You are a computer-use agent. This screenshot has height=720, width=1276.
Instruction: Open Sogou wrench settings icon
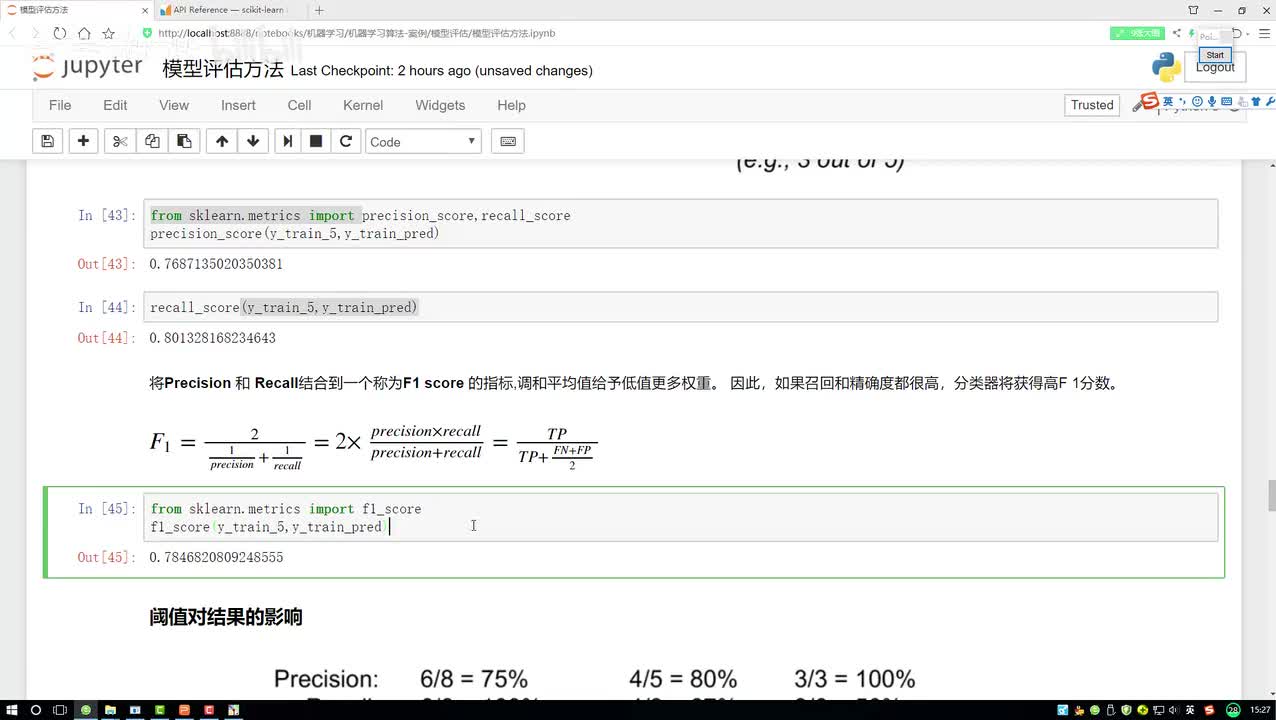pos(1270,101)
